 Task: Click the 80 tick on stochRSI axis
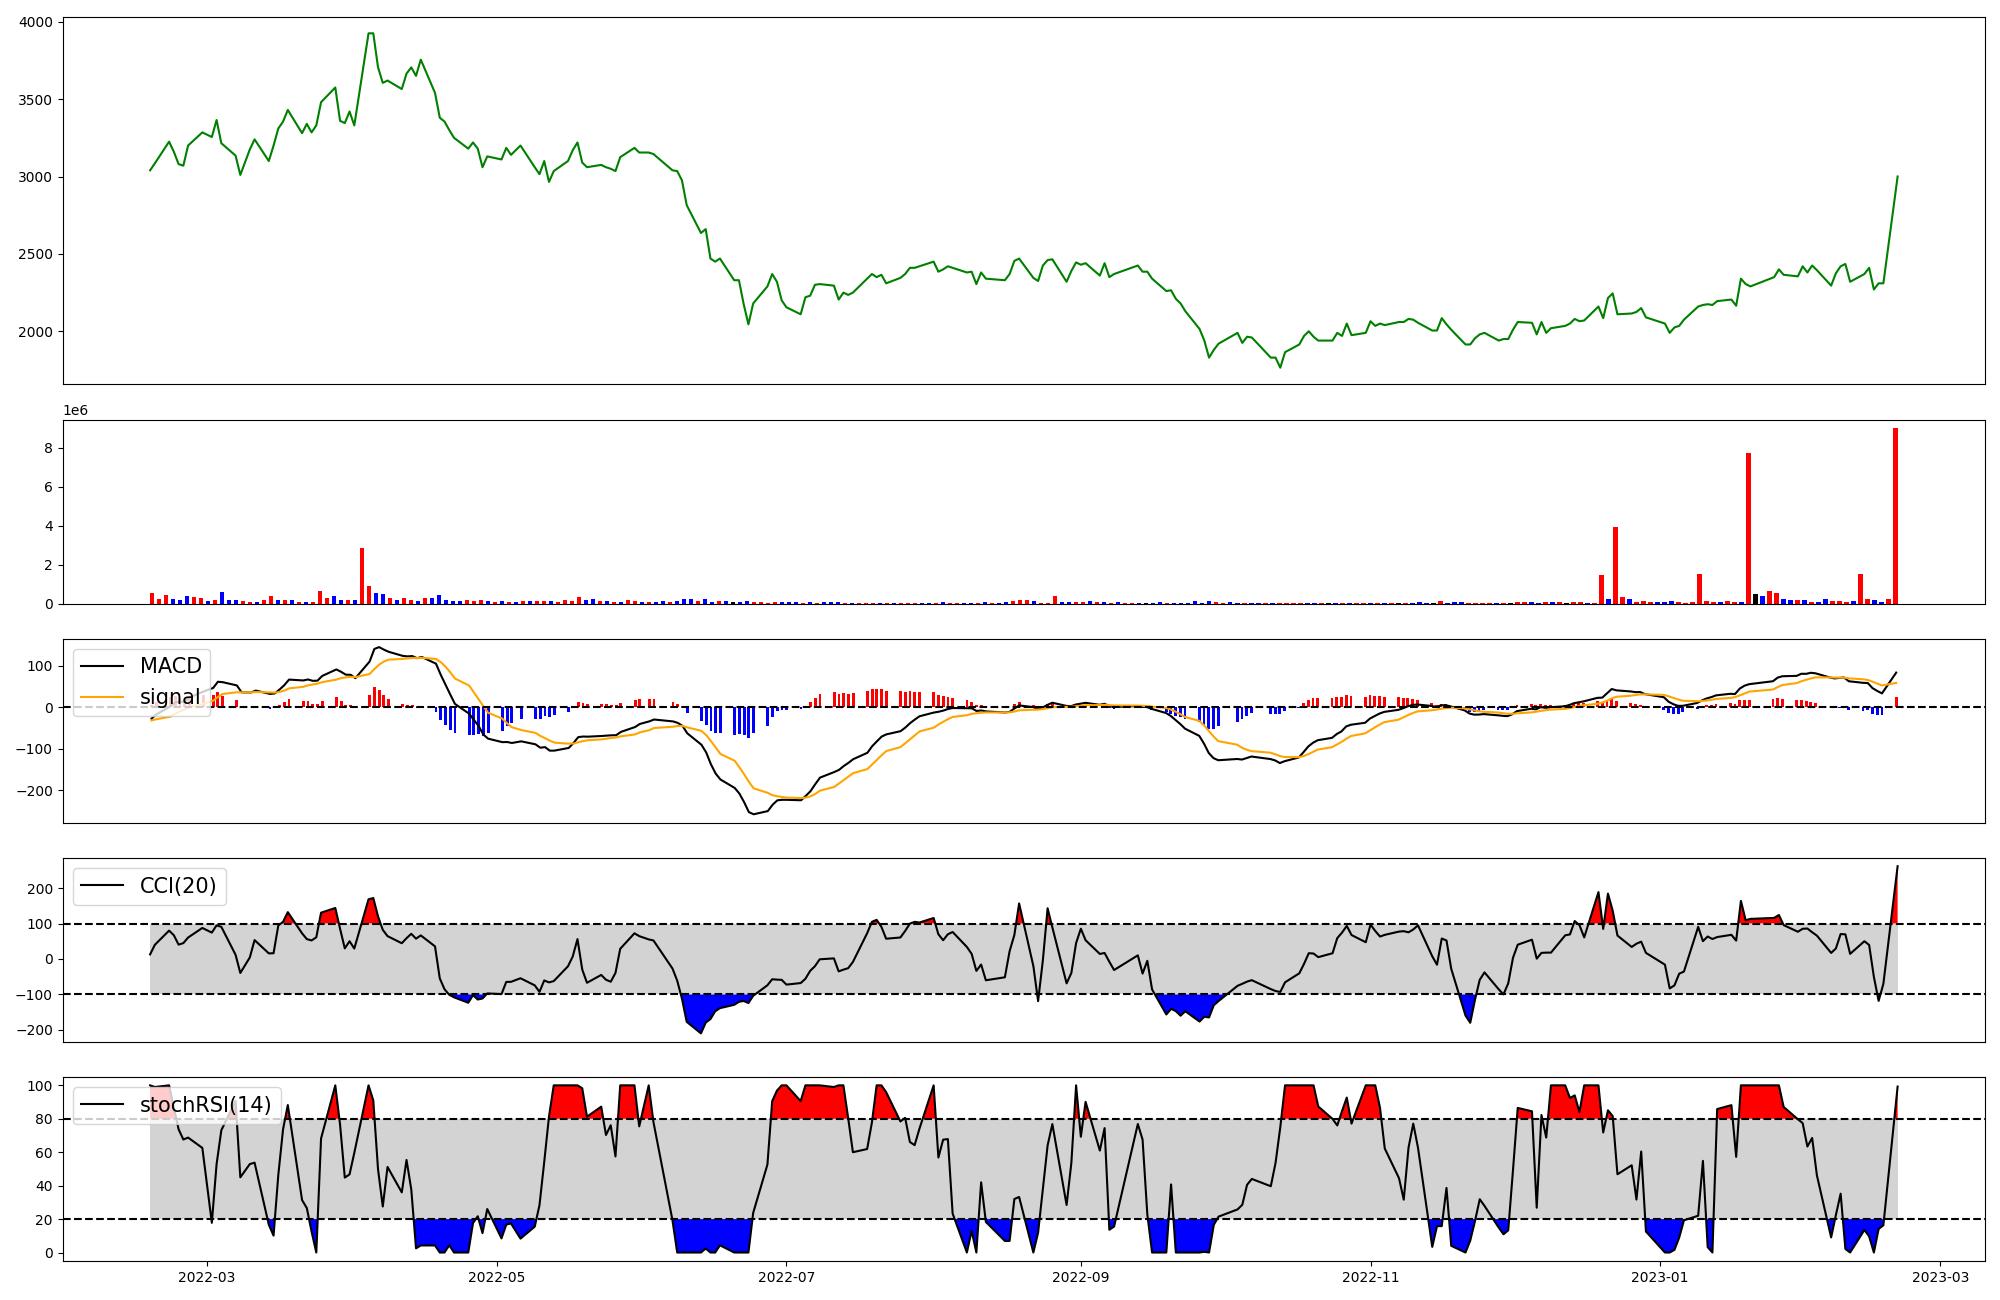43,1120
